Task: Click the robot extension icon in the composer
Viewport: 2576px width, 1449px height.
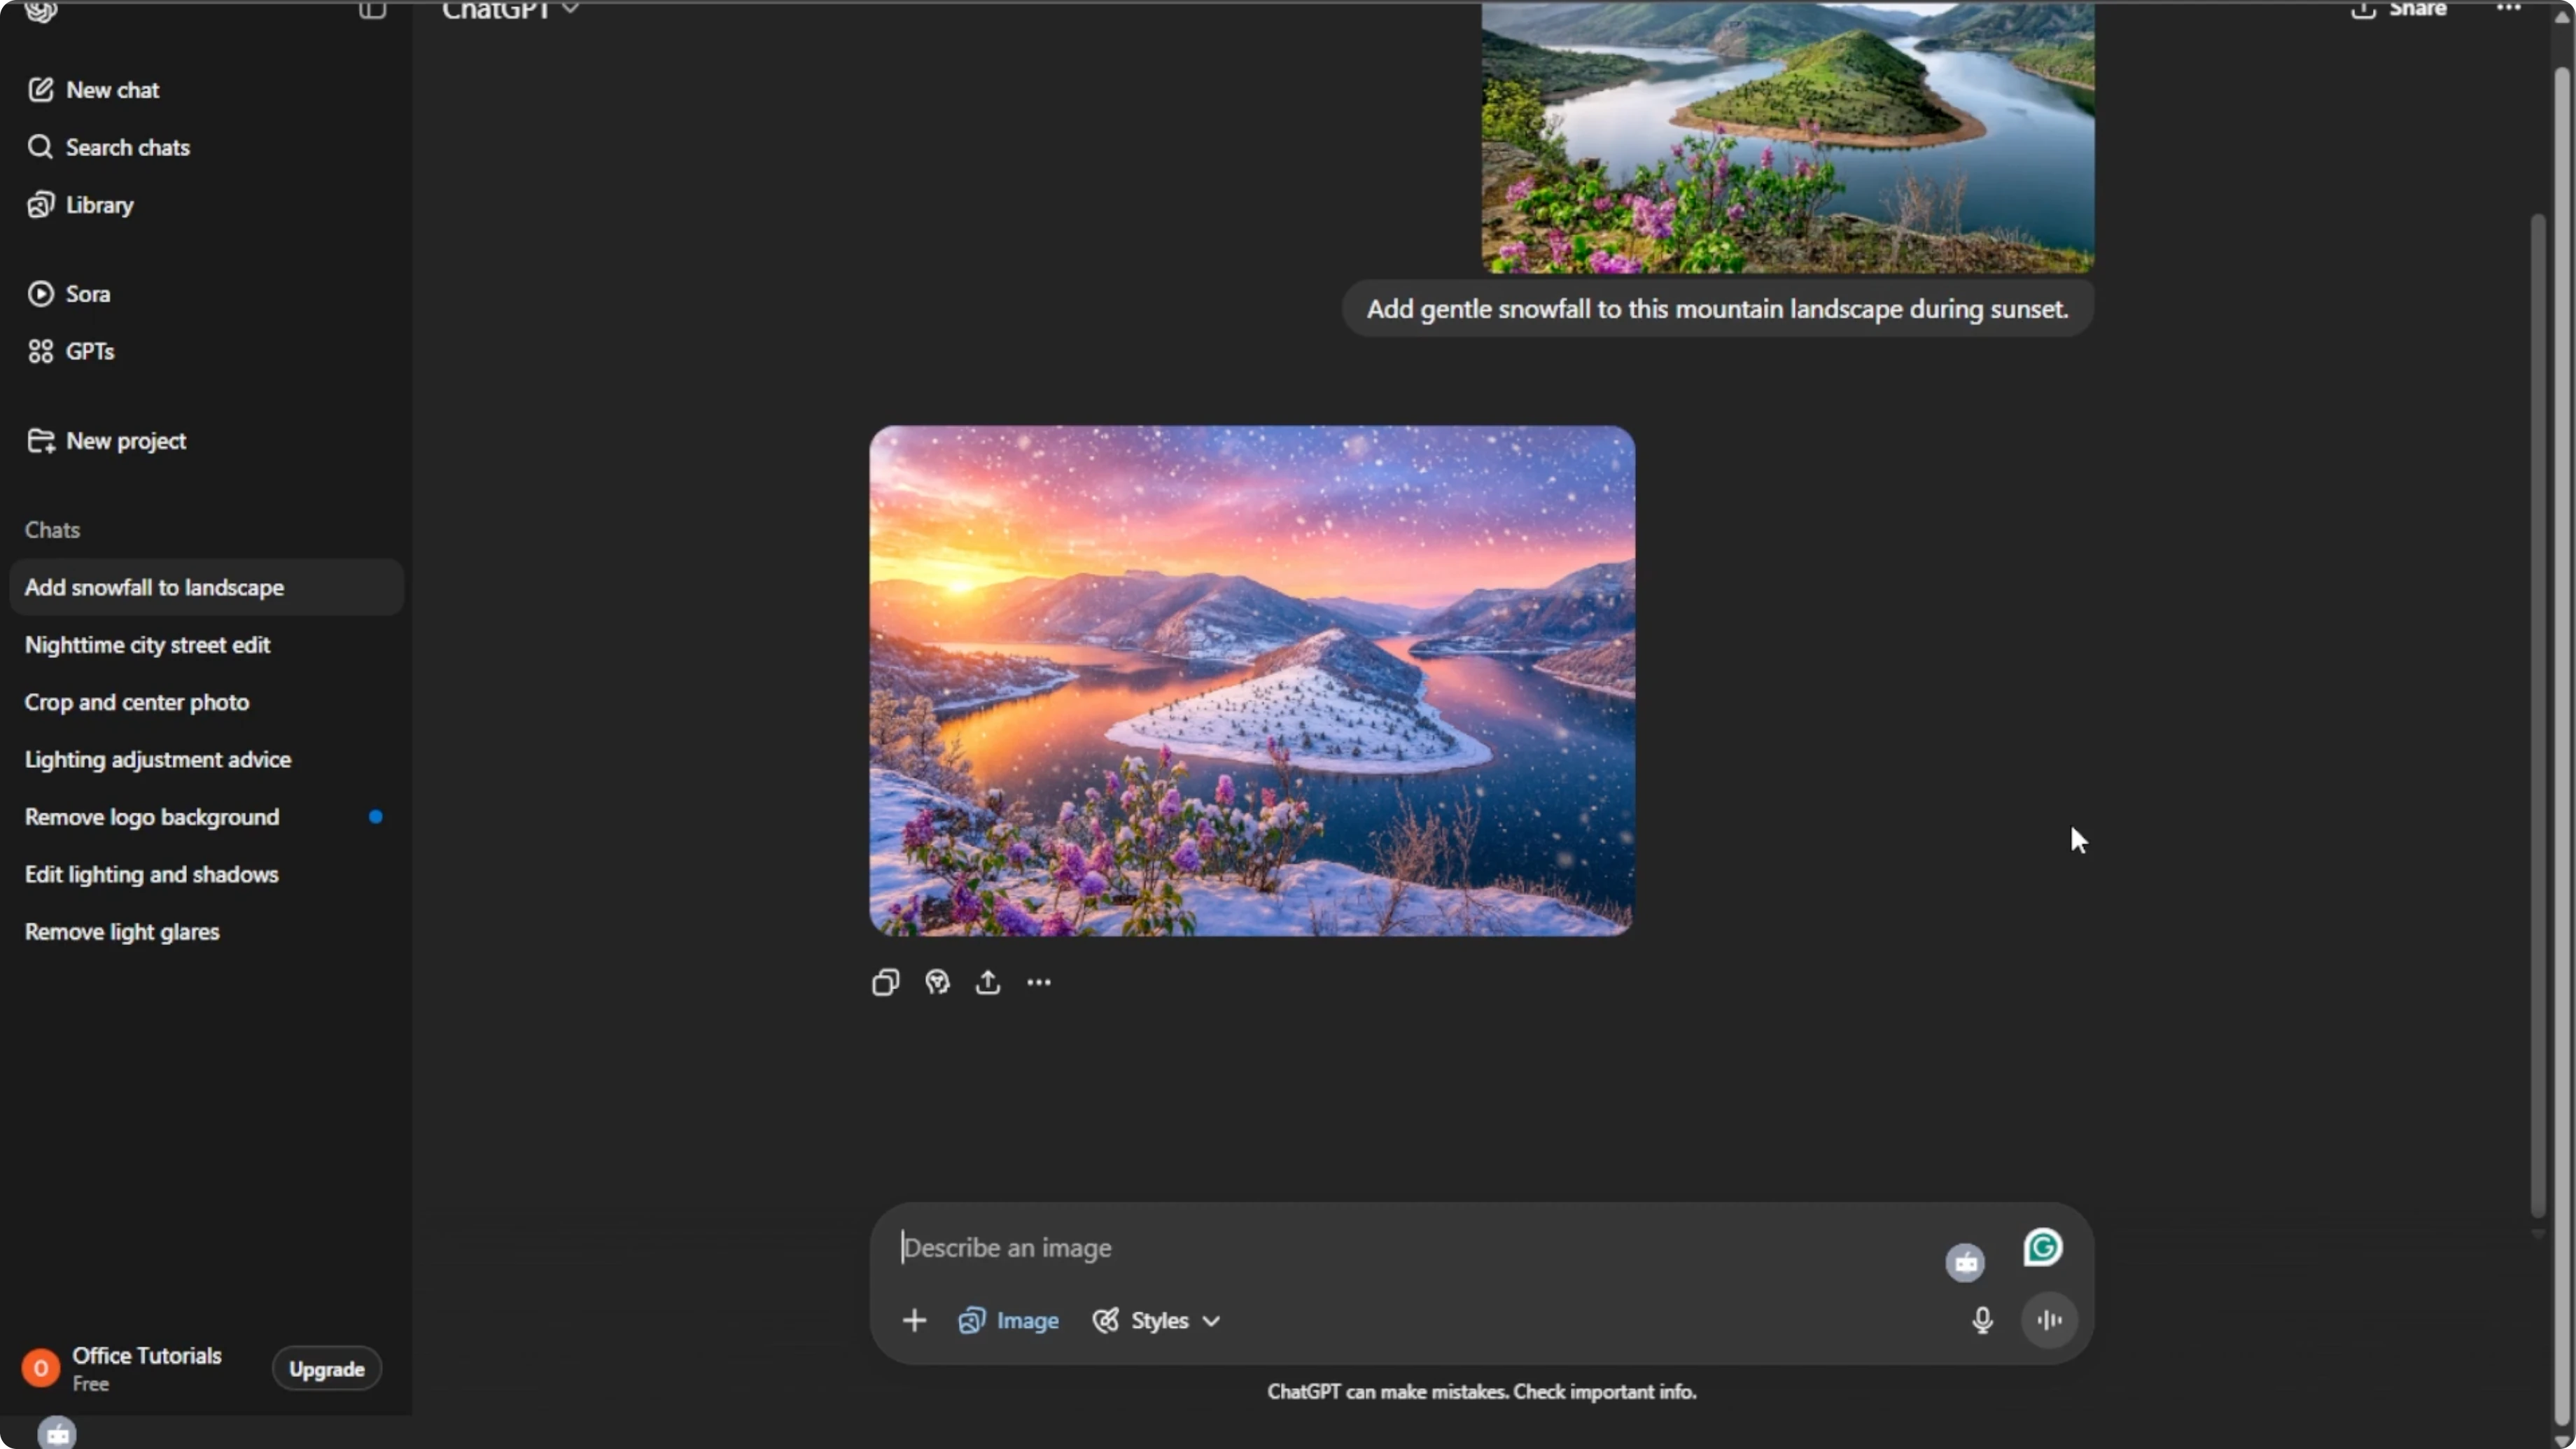Action: coord(1965,1262)
